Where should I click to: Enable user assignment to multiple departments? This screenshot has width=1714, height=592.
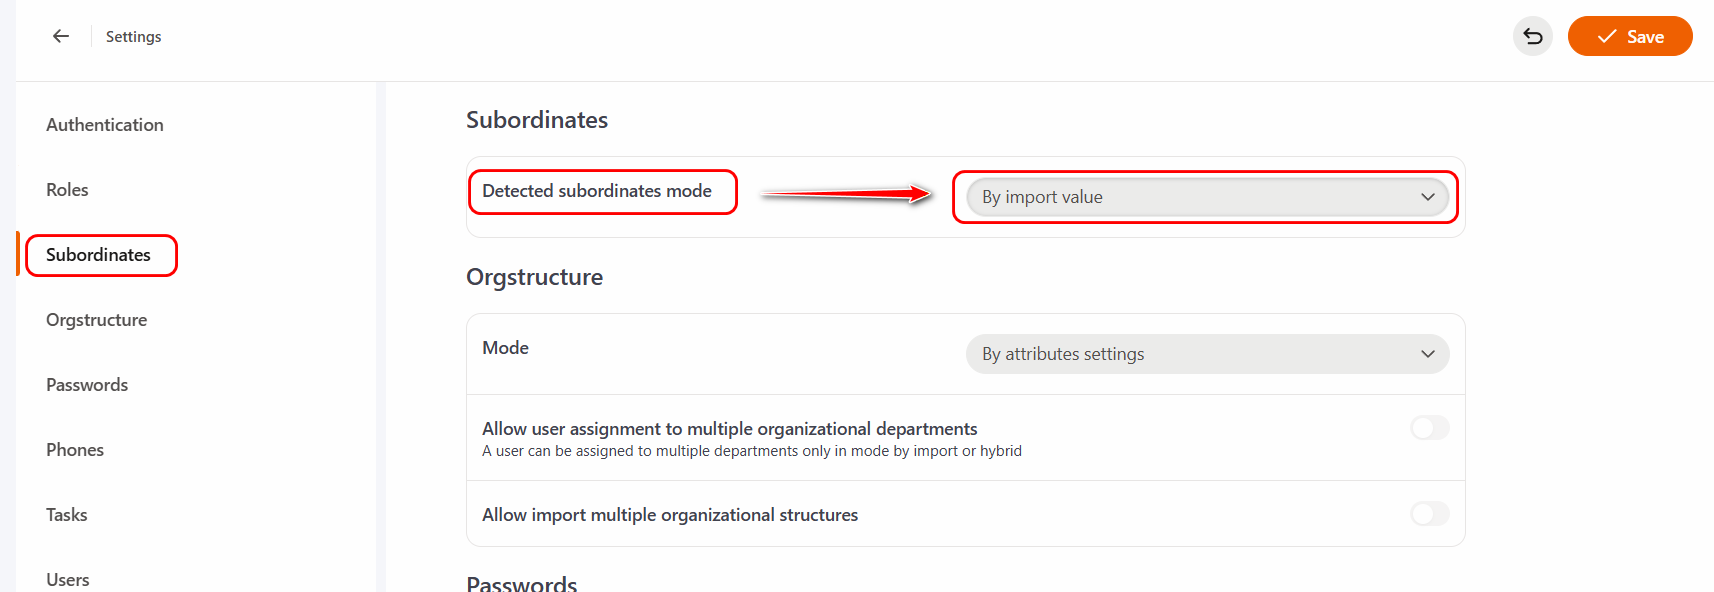click(x=1429, y=428)
